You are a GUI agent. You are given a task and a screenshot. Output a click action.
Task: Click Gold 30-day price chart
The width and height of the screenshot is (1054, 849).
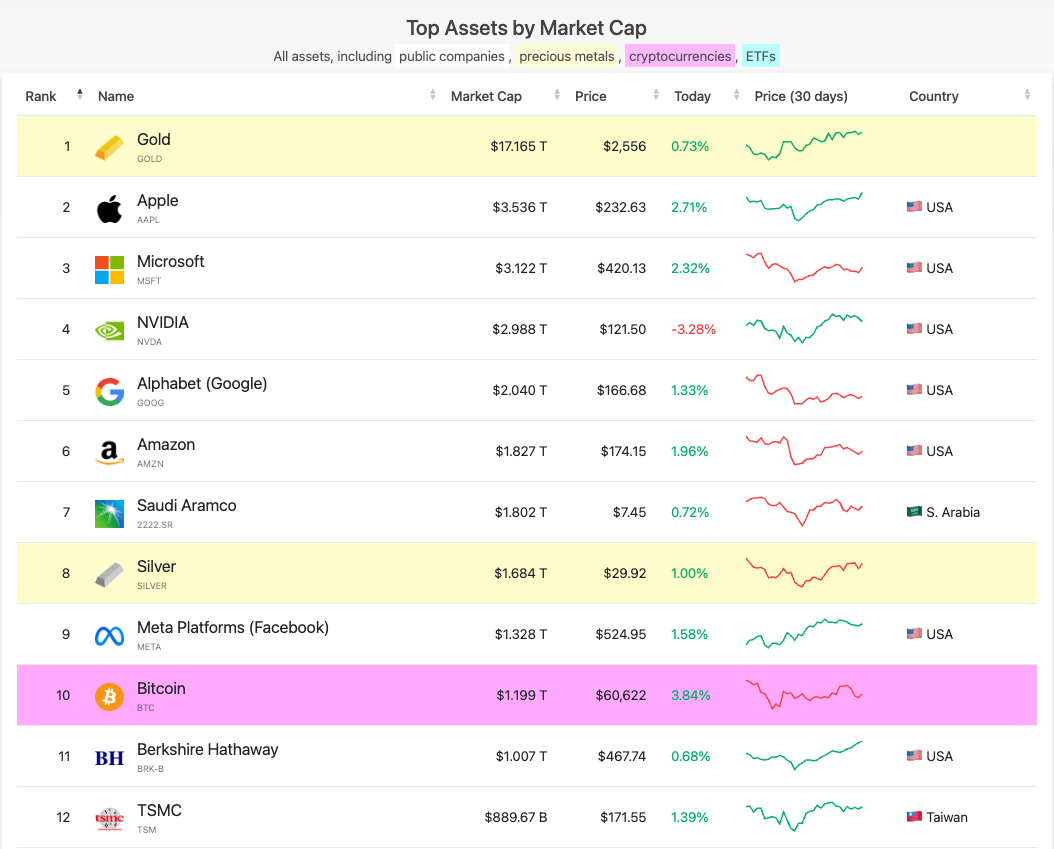click(804, 145)
